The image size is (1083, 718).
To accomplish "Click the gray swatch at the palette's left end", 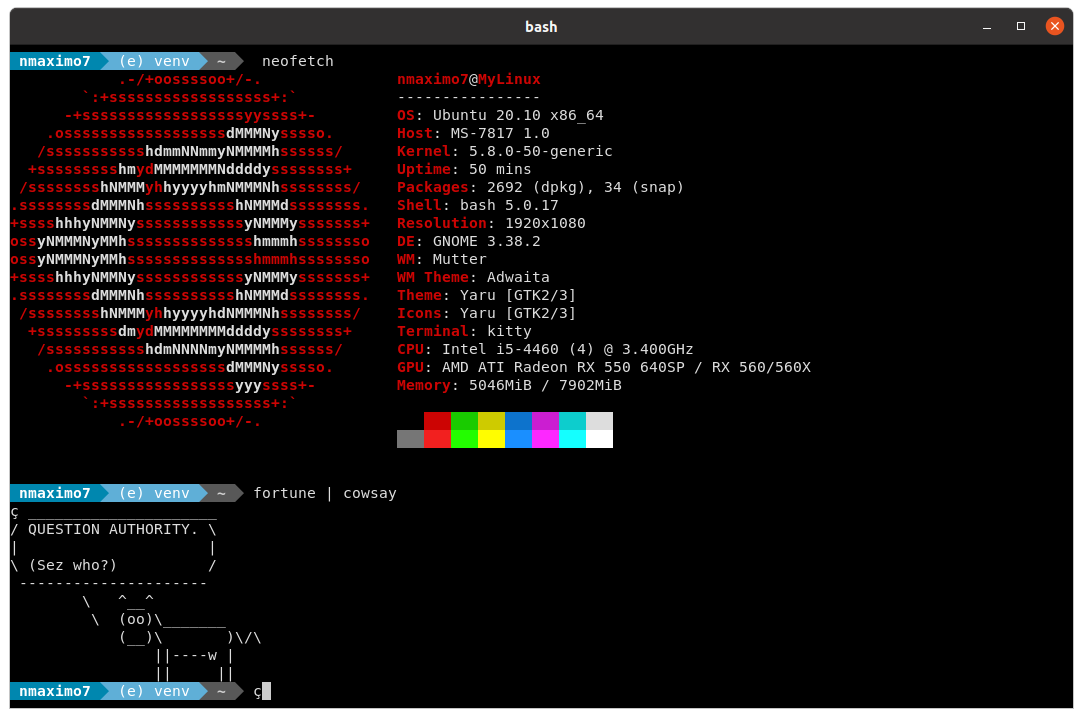I will point(410,437).
